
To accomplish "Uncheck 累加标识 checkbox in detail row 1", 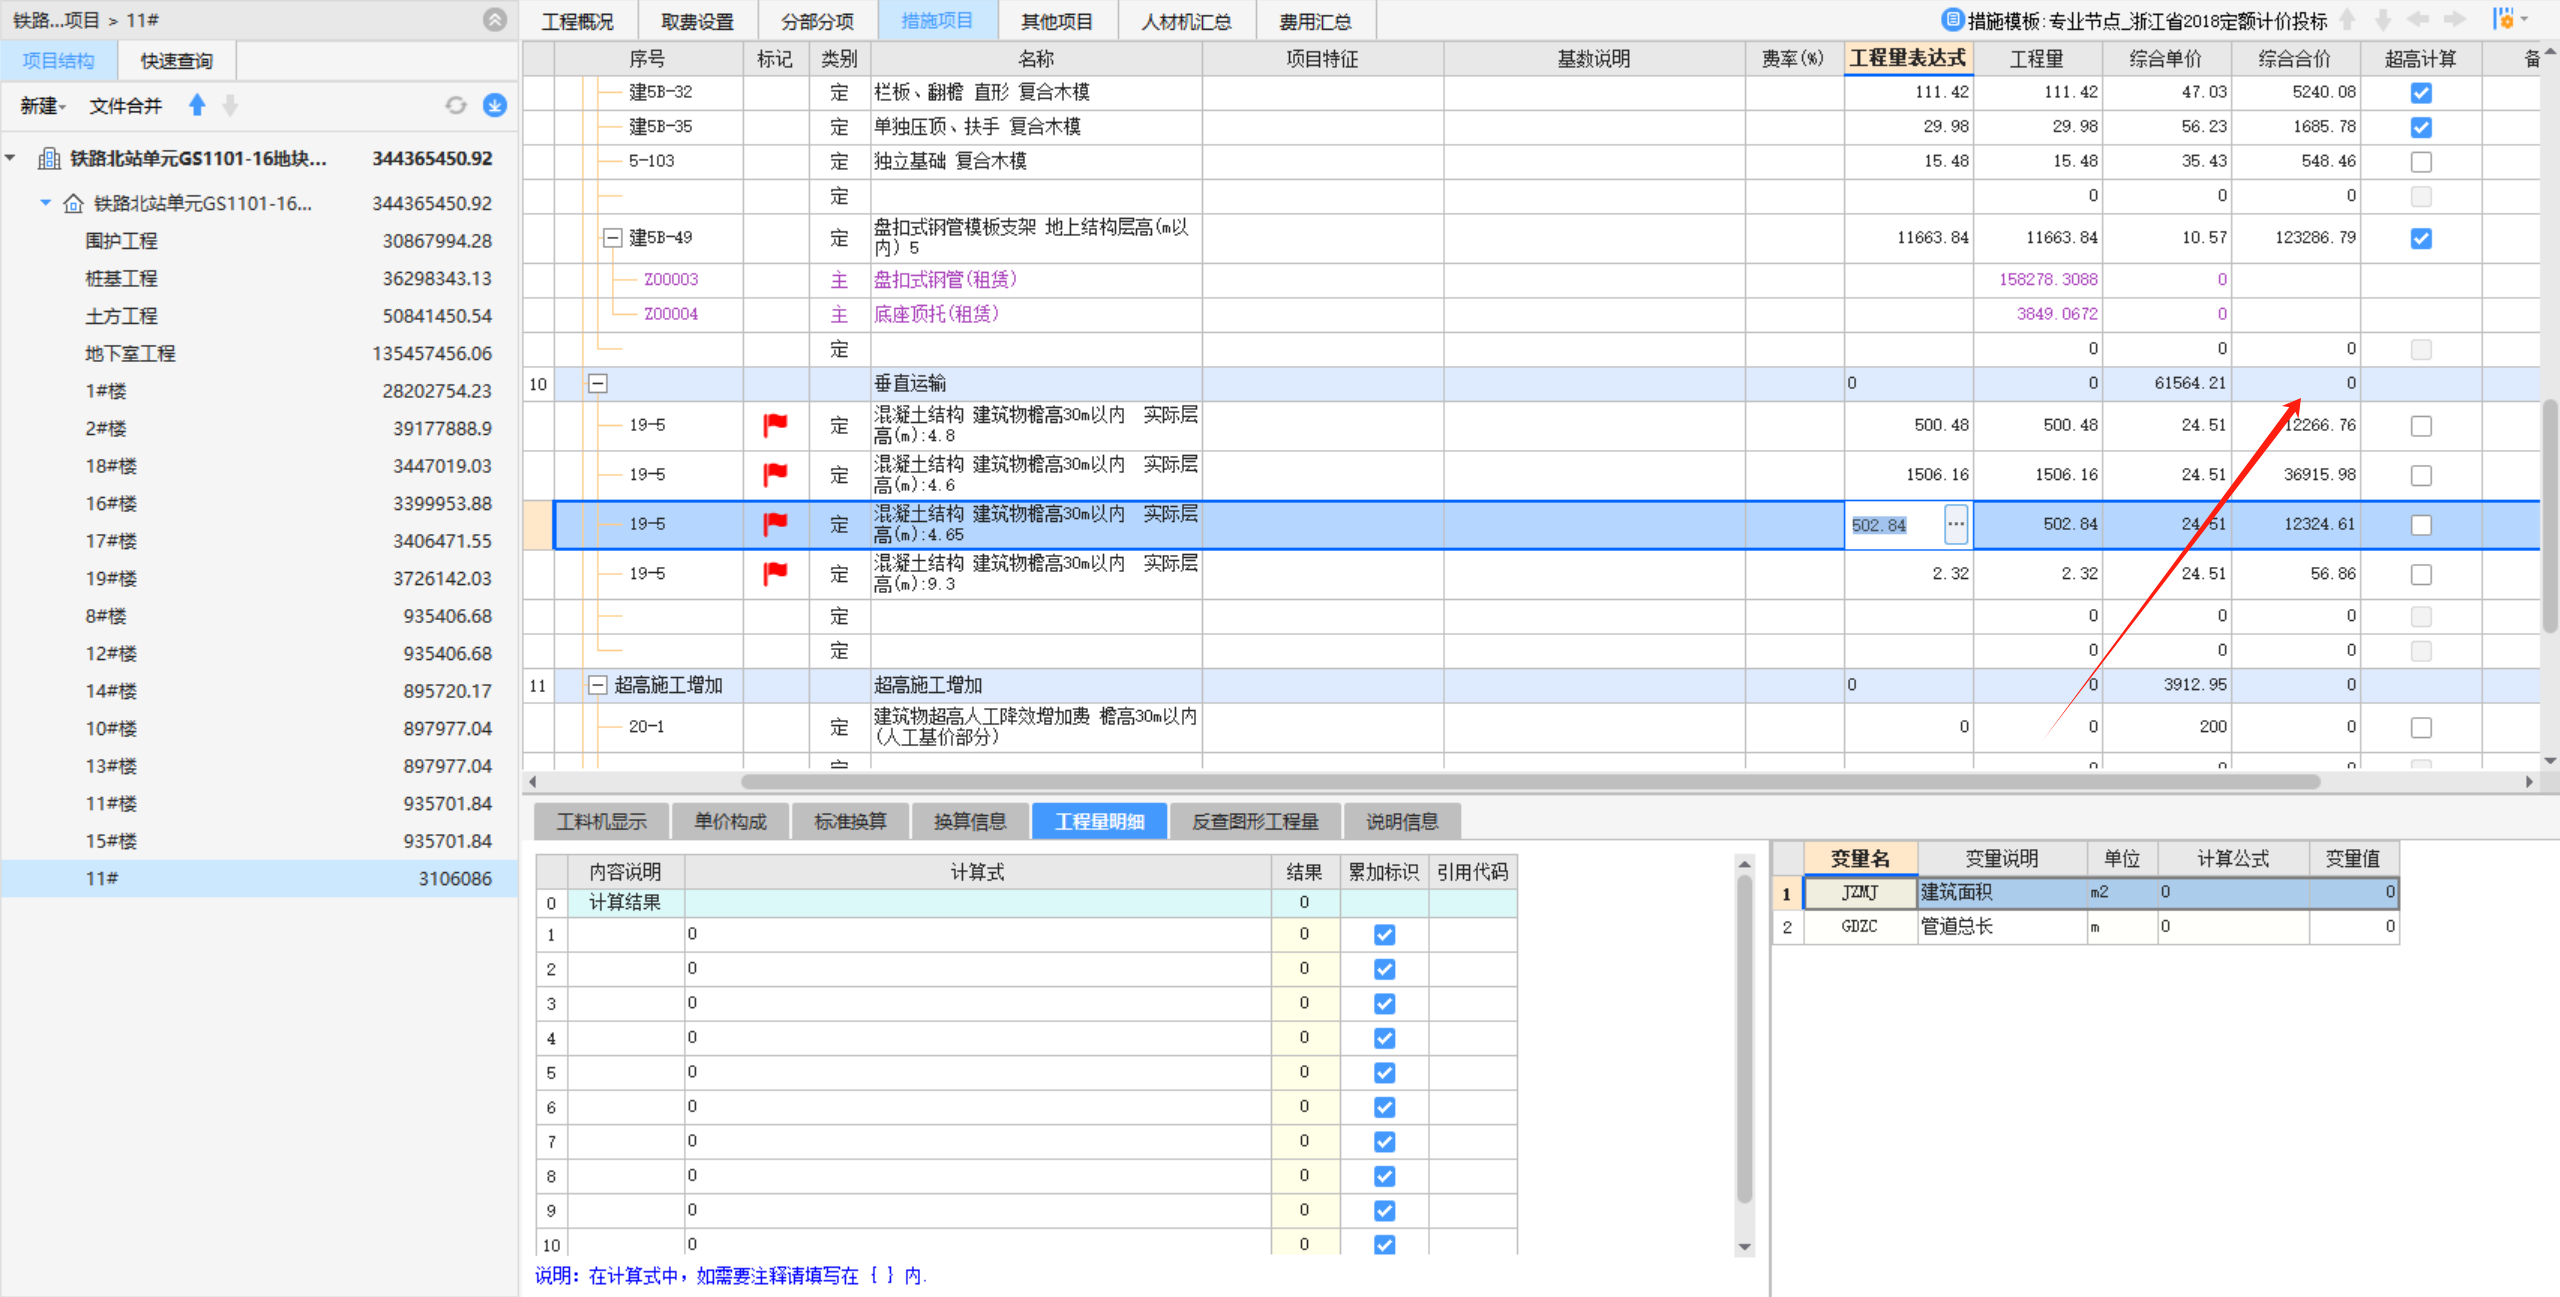I will [1384, 934].
